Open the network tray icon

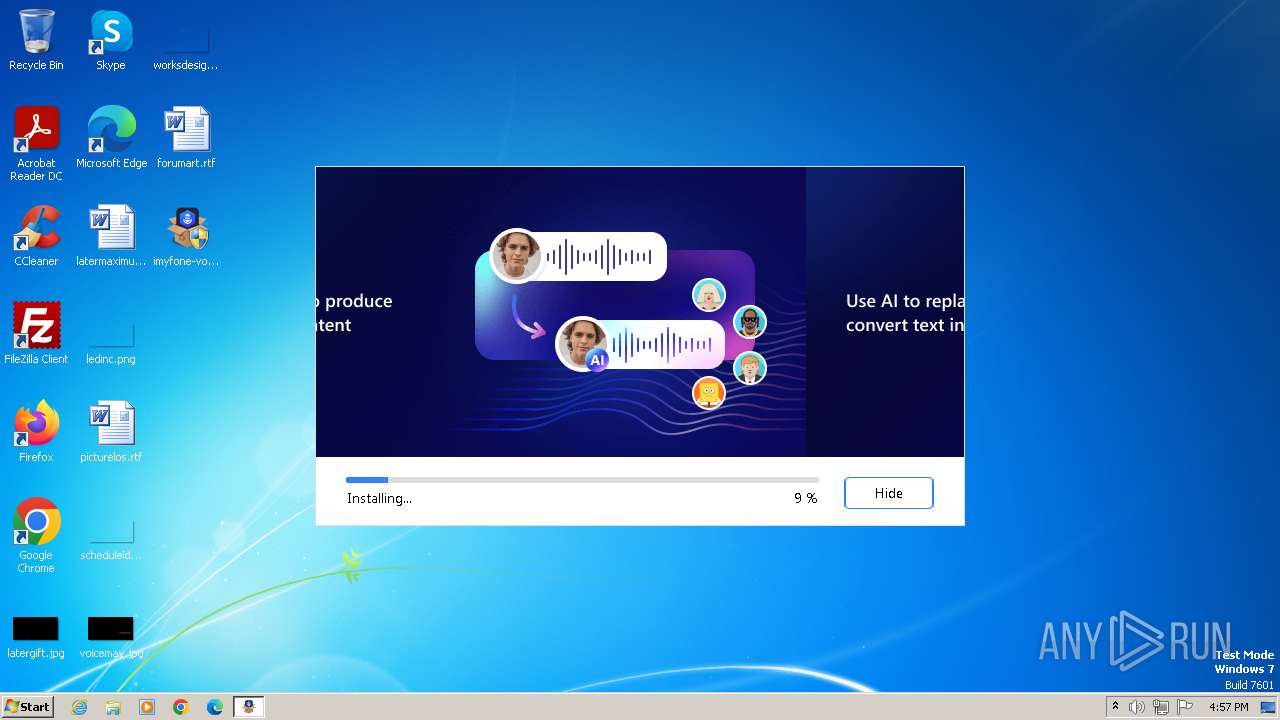(1161, 707)
